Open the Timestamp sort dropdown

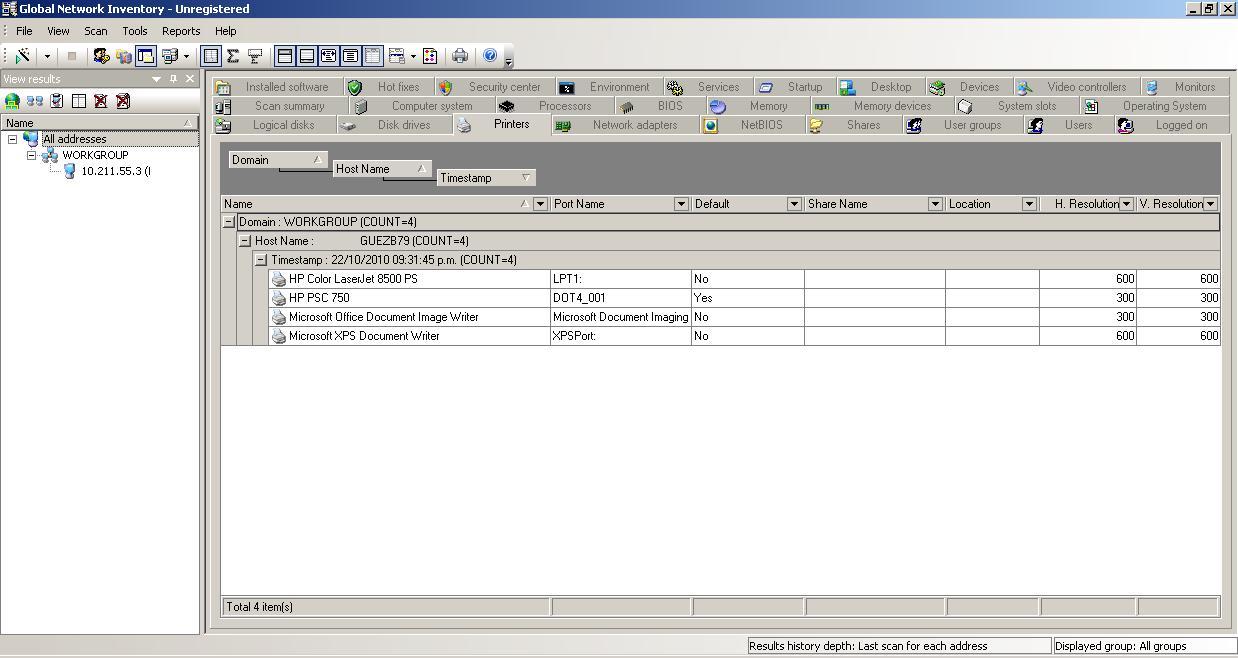tap(527, 177)
